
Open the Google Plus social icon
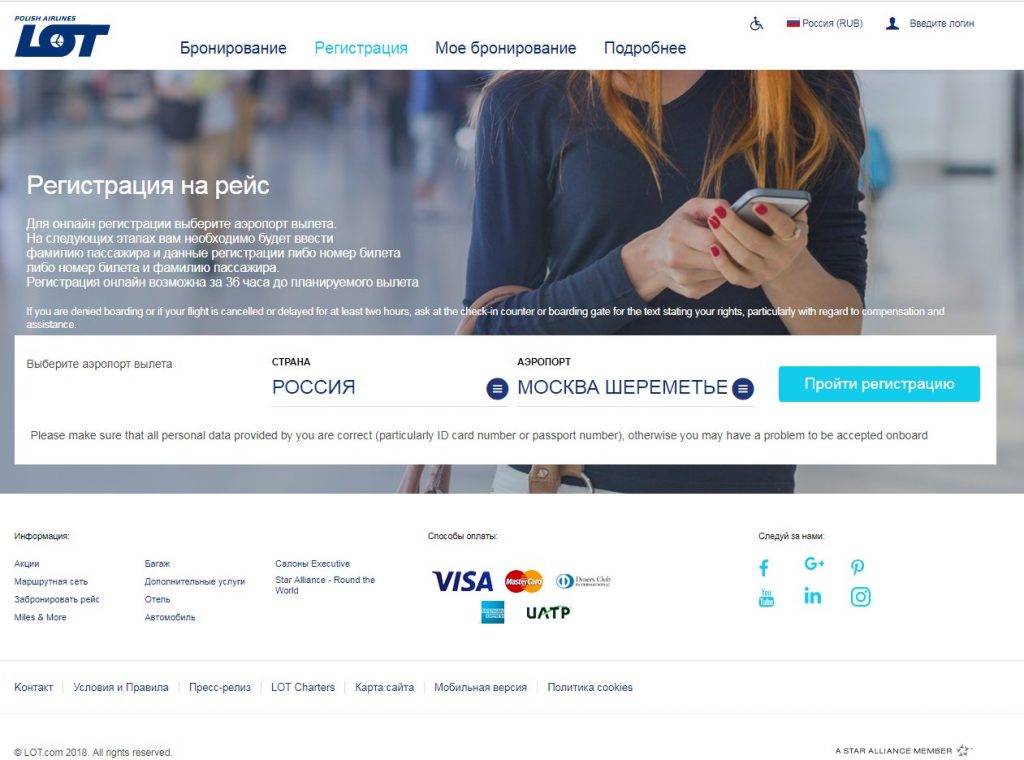pyautogui.click(x=814, y=563)
